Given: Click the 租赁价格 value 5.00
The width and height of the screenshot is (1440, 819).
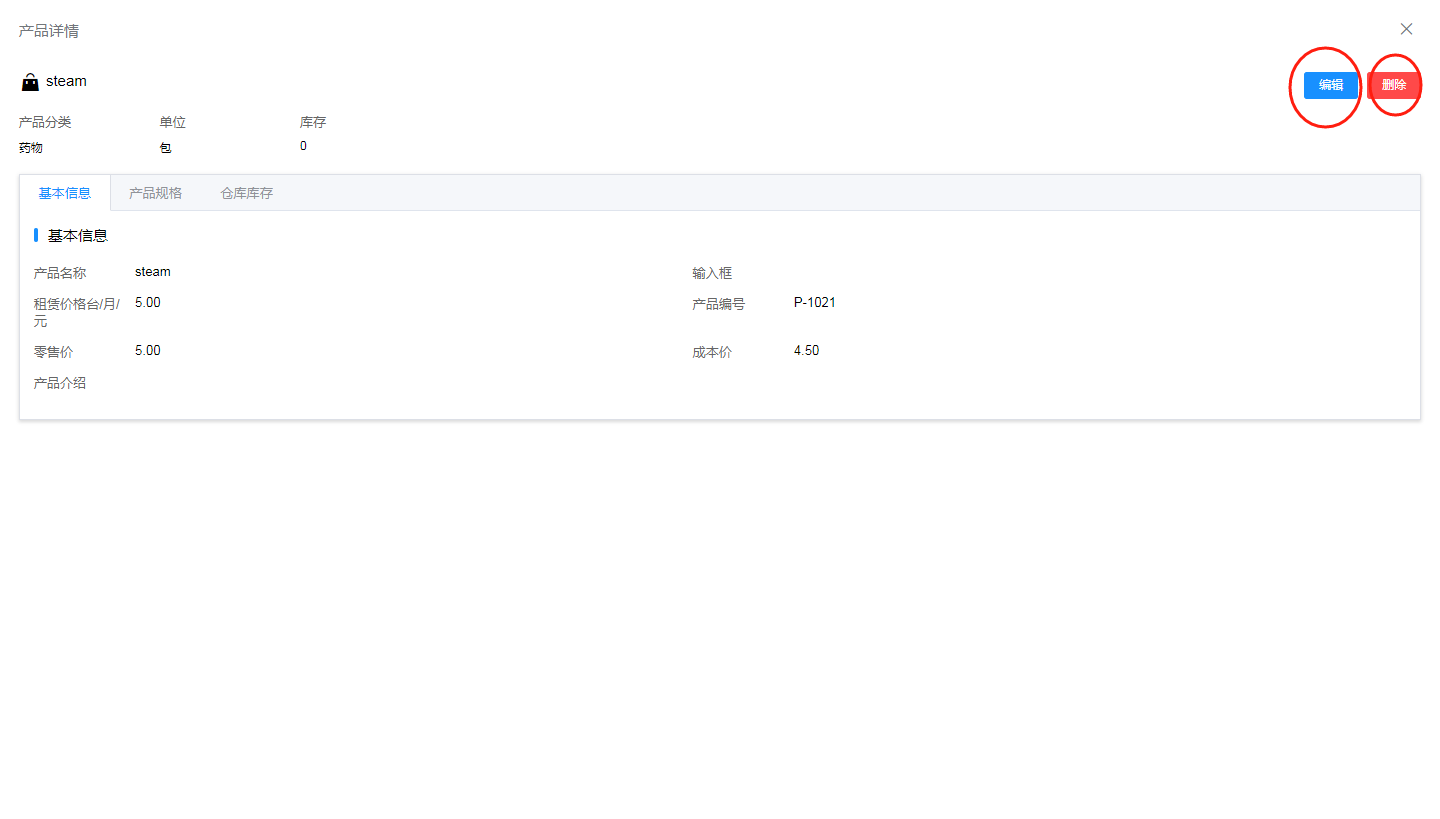Looking at the screenshot, I should pyautogui.click(x=147, y=302).
